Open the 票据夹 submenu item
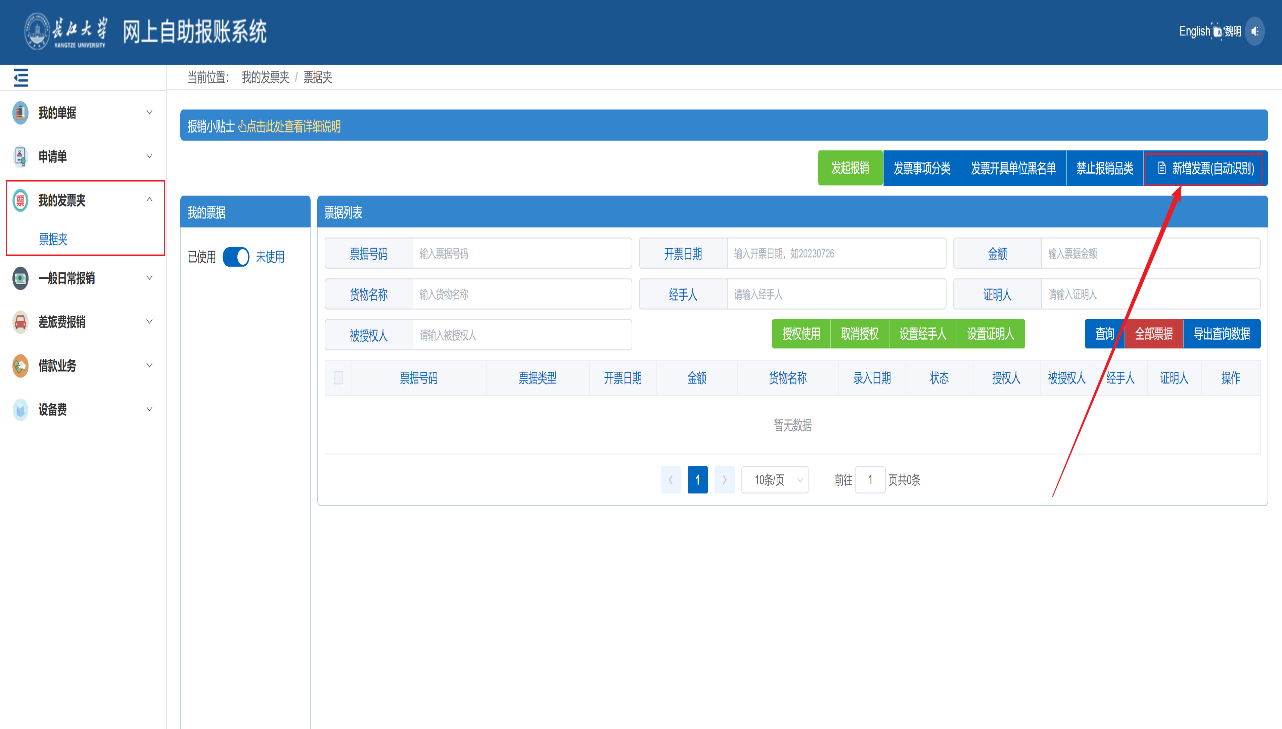 pyautogui.click(x=53, y=239)
